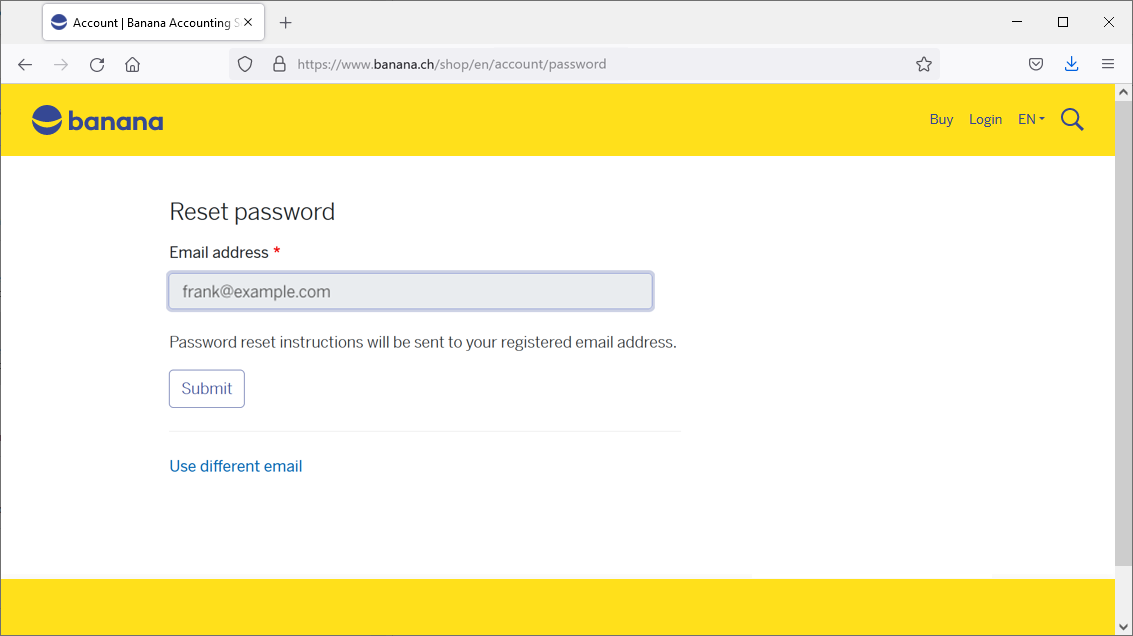Go to the browser home page icon

click(x=132, y=64)
